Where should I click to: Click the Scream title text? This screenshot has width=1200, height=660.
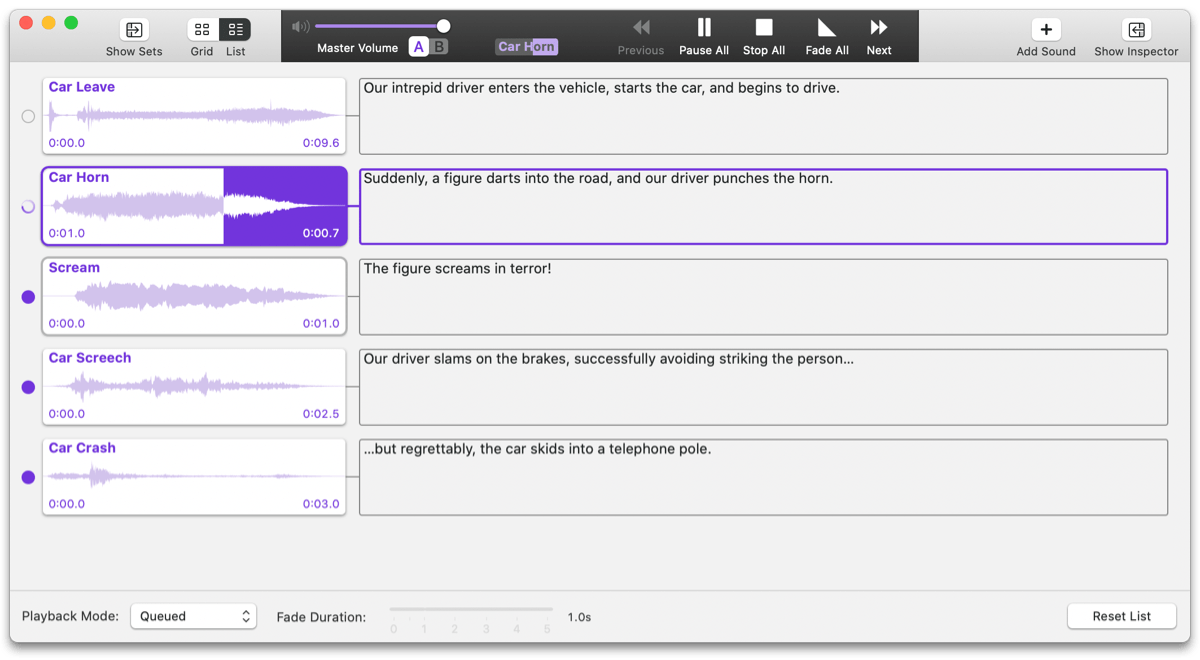pyautogui.click(x=74, y=268)
